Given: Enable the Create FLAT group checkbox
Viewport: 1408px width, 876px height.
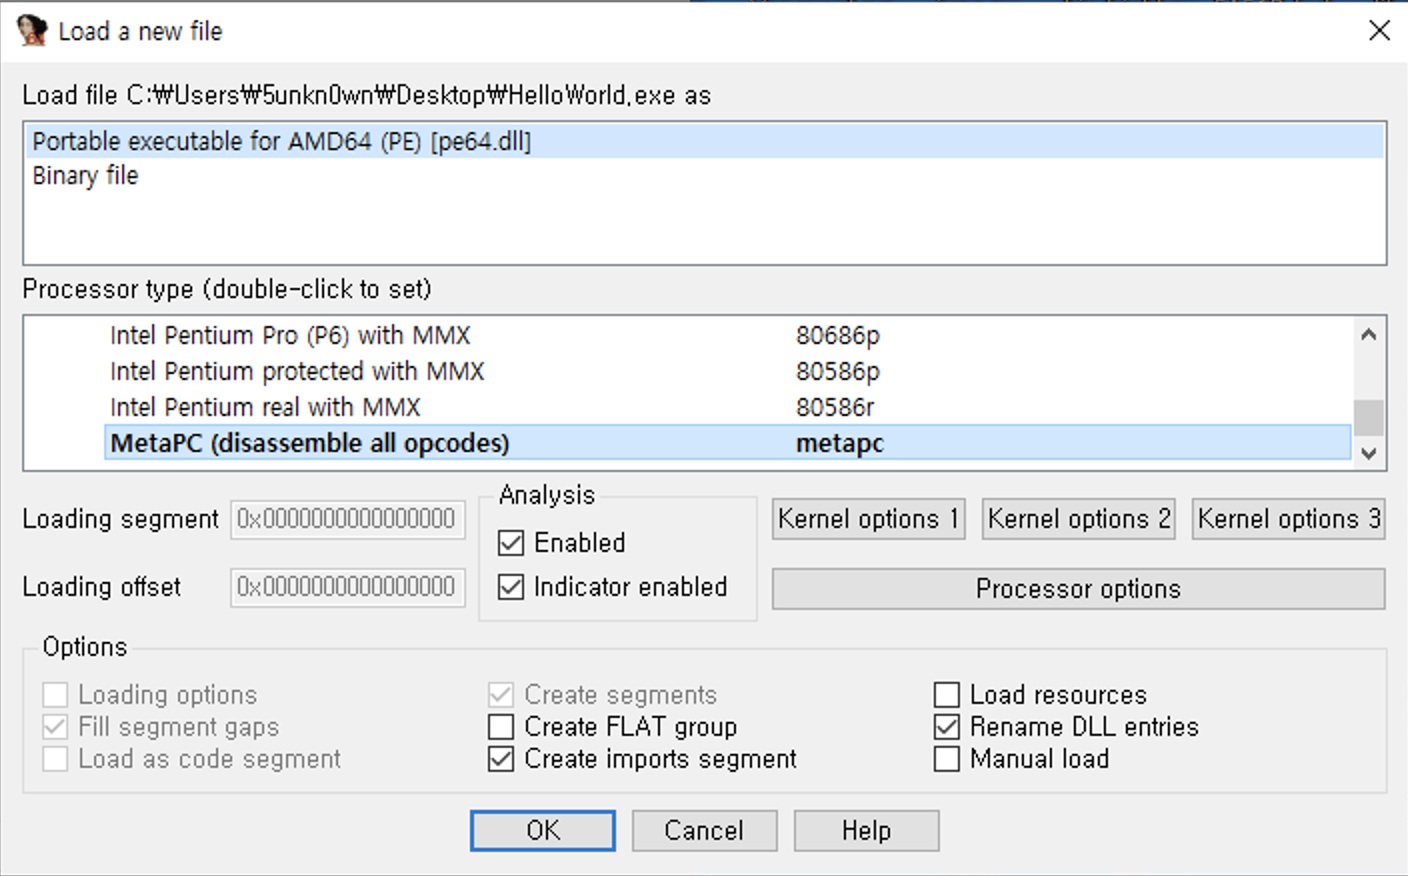Looking at the screenshot, I should click(x=501, y=727).
